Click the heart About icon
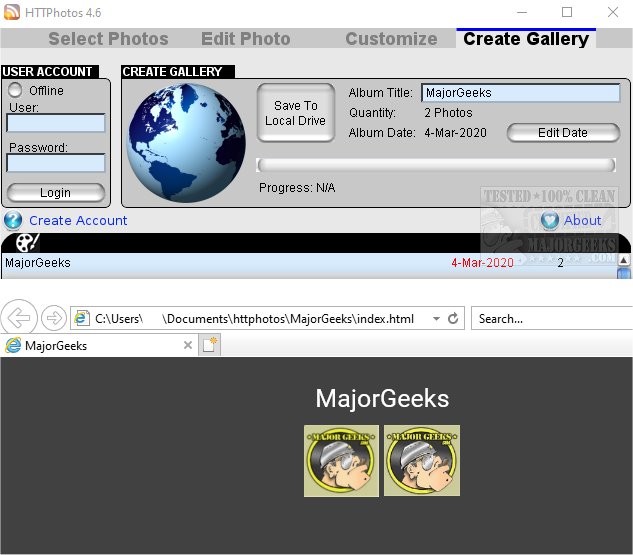The height and width of the screenshot is (555, 633). pyautogui.click(x=549, y=220)
